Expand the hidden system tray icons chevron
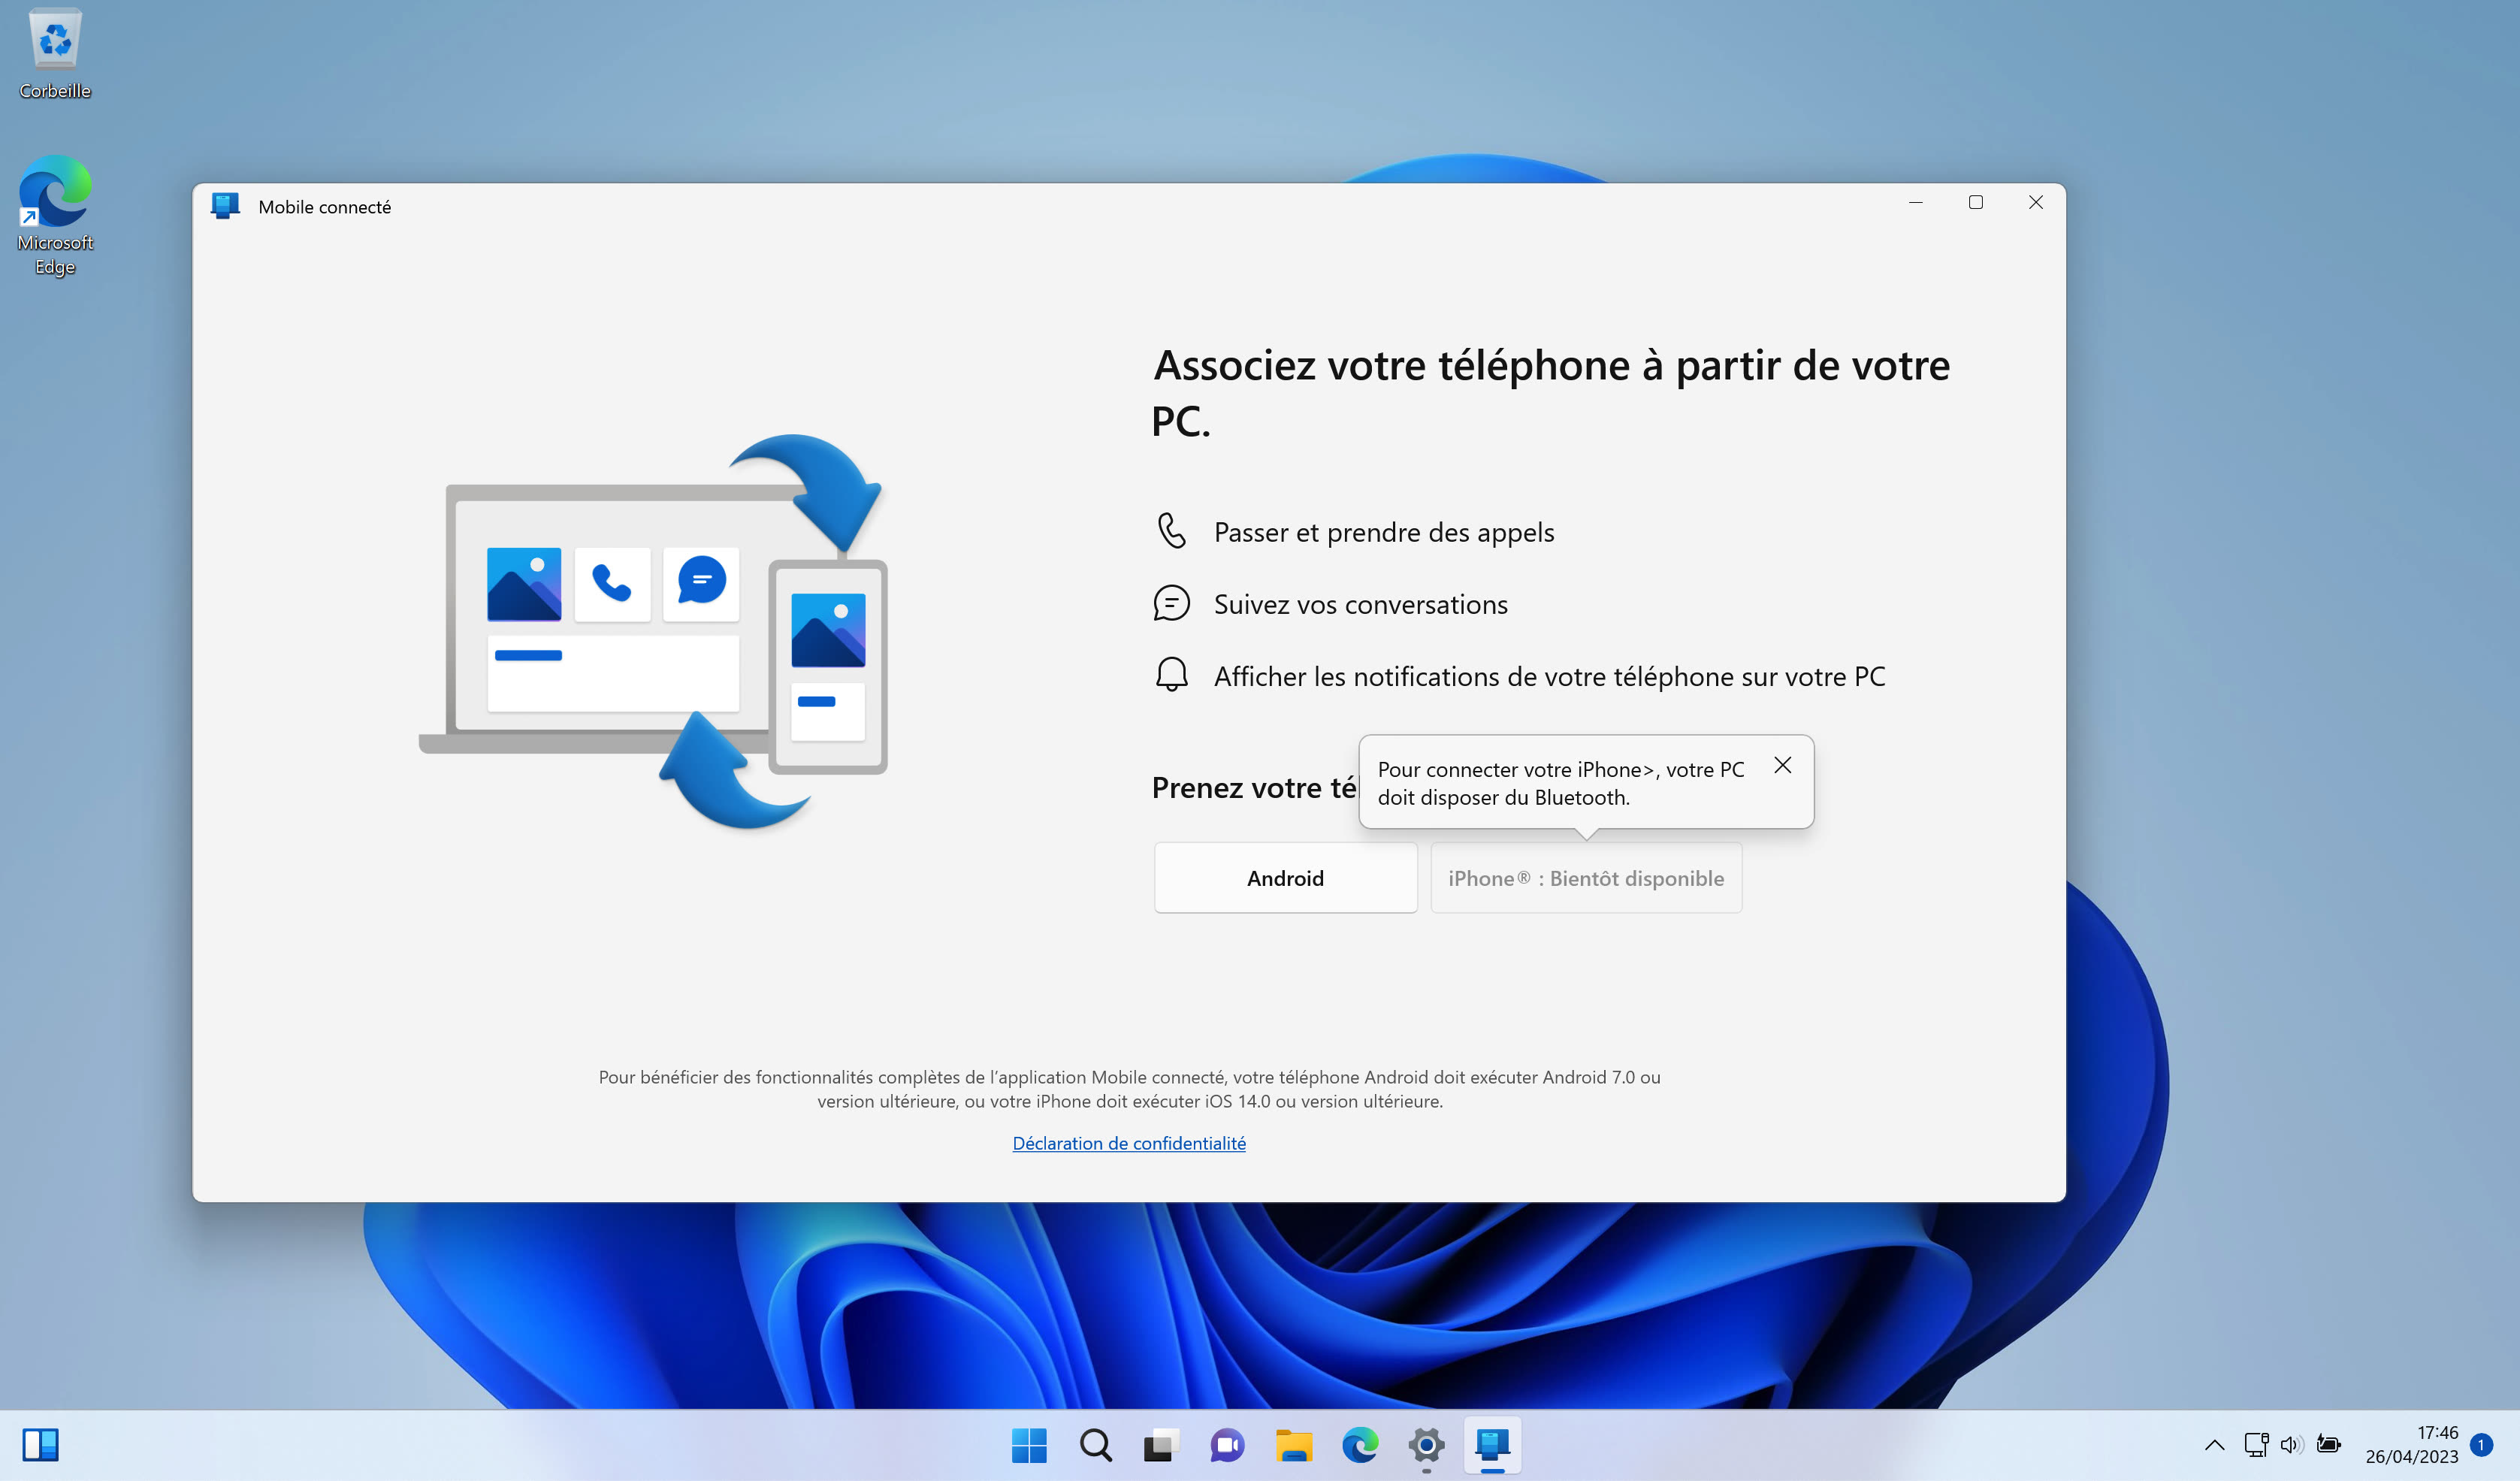This screenshot has width=2520, height=1481. [x=2214, y=1445]
